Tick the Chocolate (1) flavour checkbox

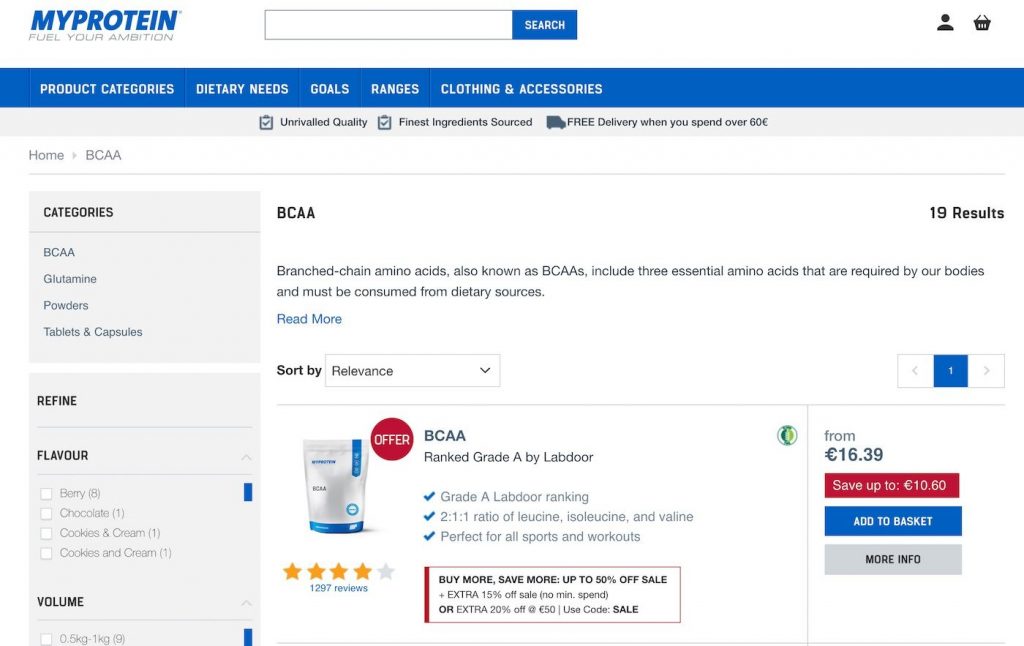coord(46,513)
